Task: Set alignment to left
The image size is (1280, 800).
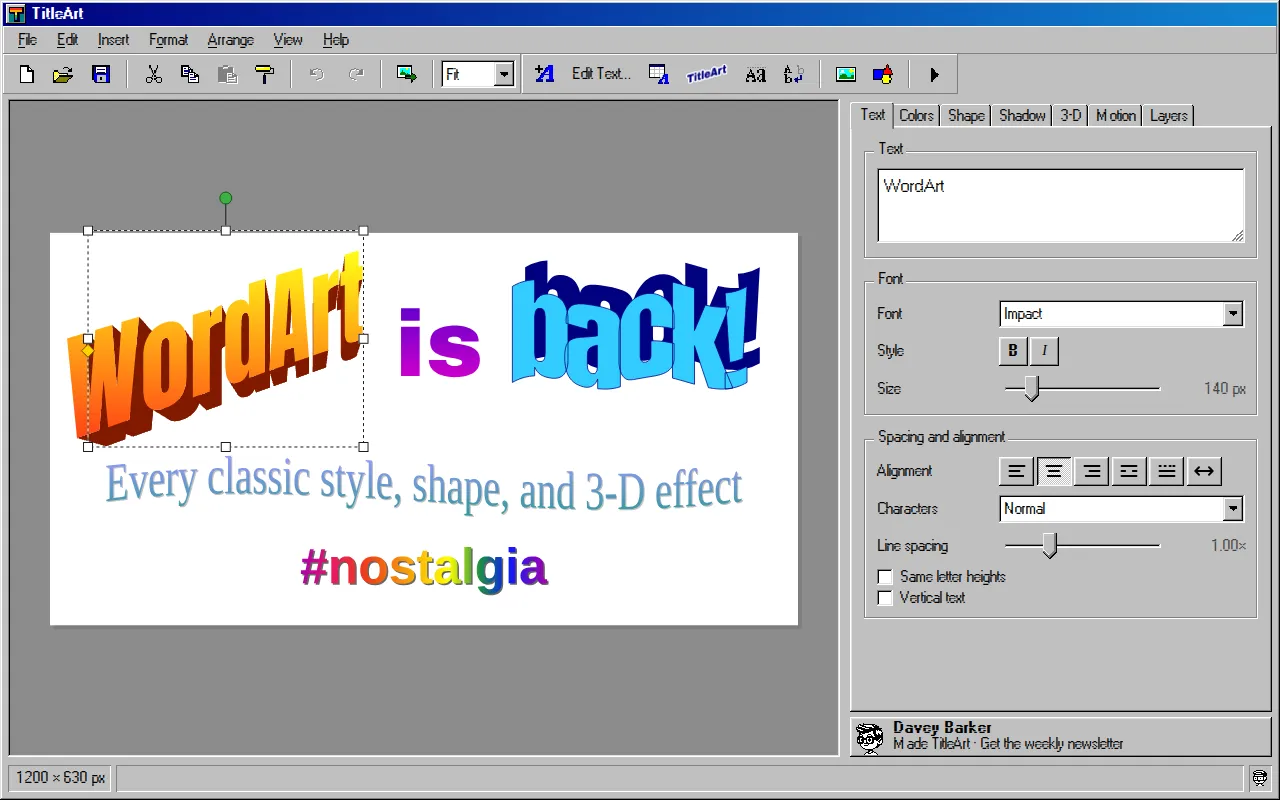Action: pyautogui.click(x=1017, y=471)
